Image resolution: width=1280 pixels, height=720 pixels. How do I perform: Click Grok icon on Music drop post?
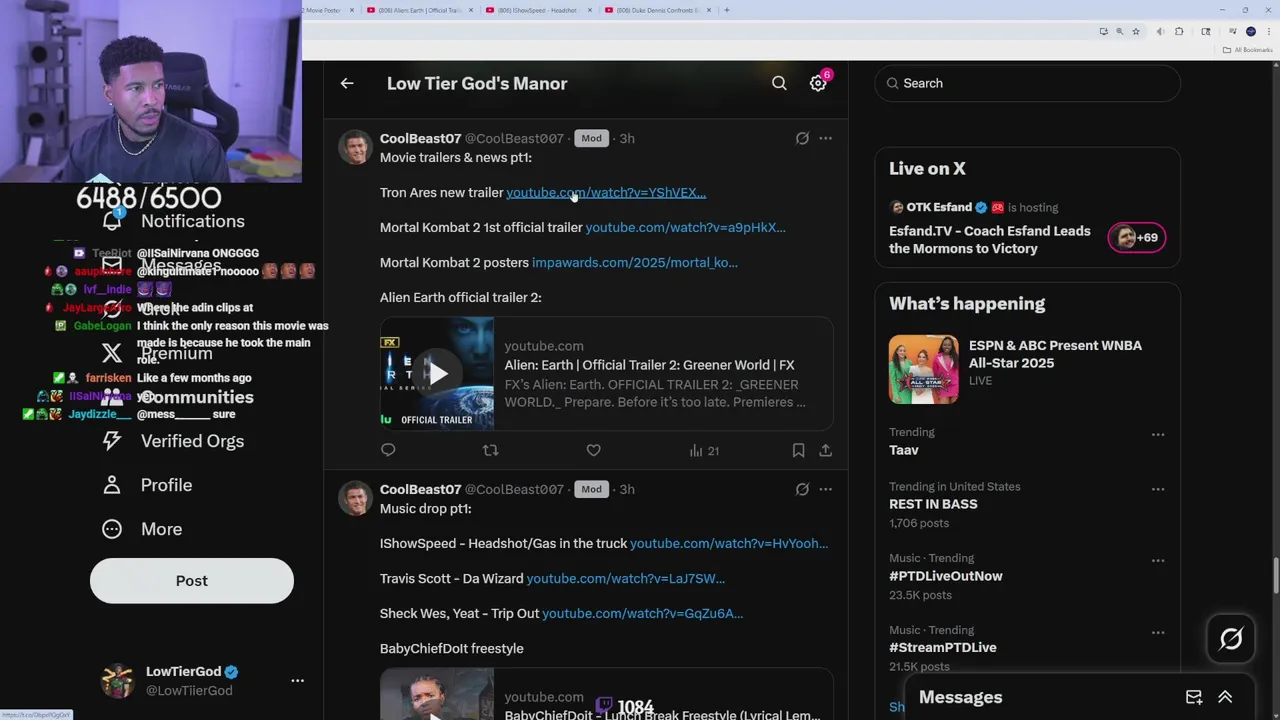coord(802,489)
